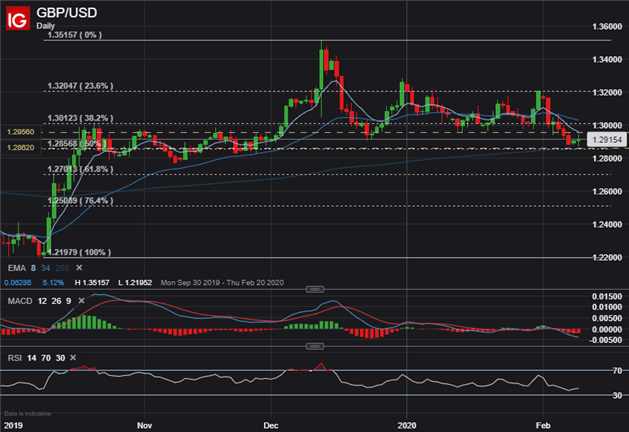Select Fibonacci label 1.25089 (76.4%)

click(x=80, y=201)
